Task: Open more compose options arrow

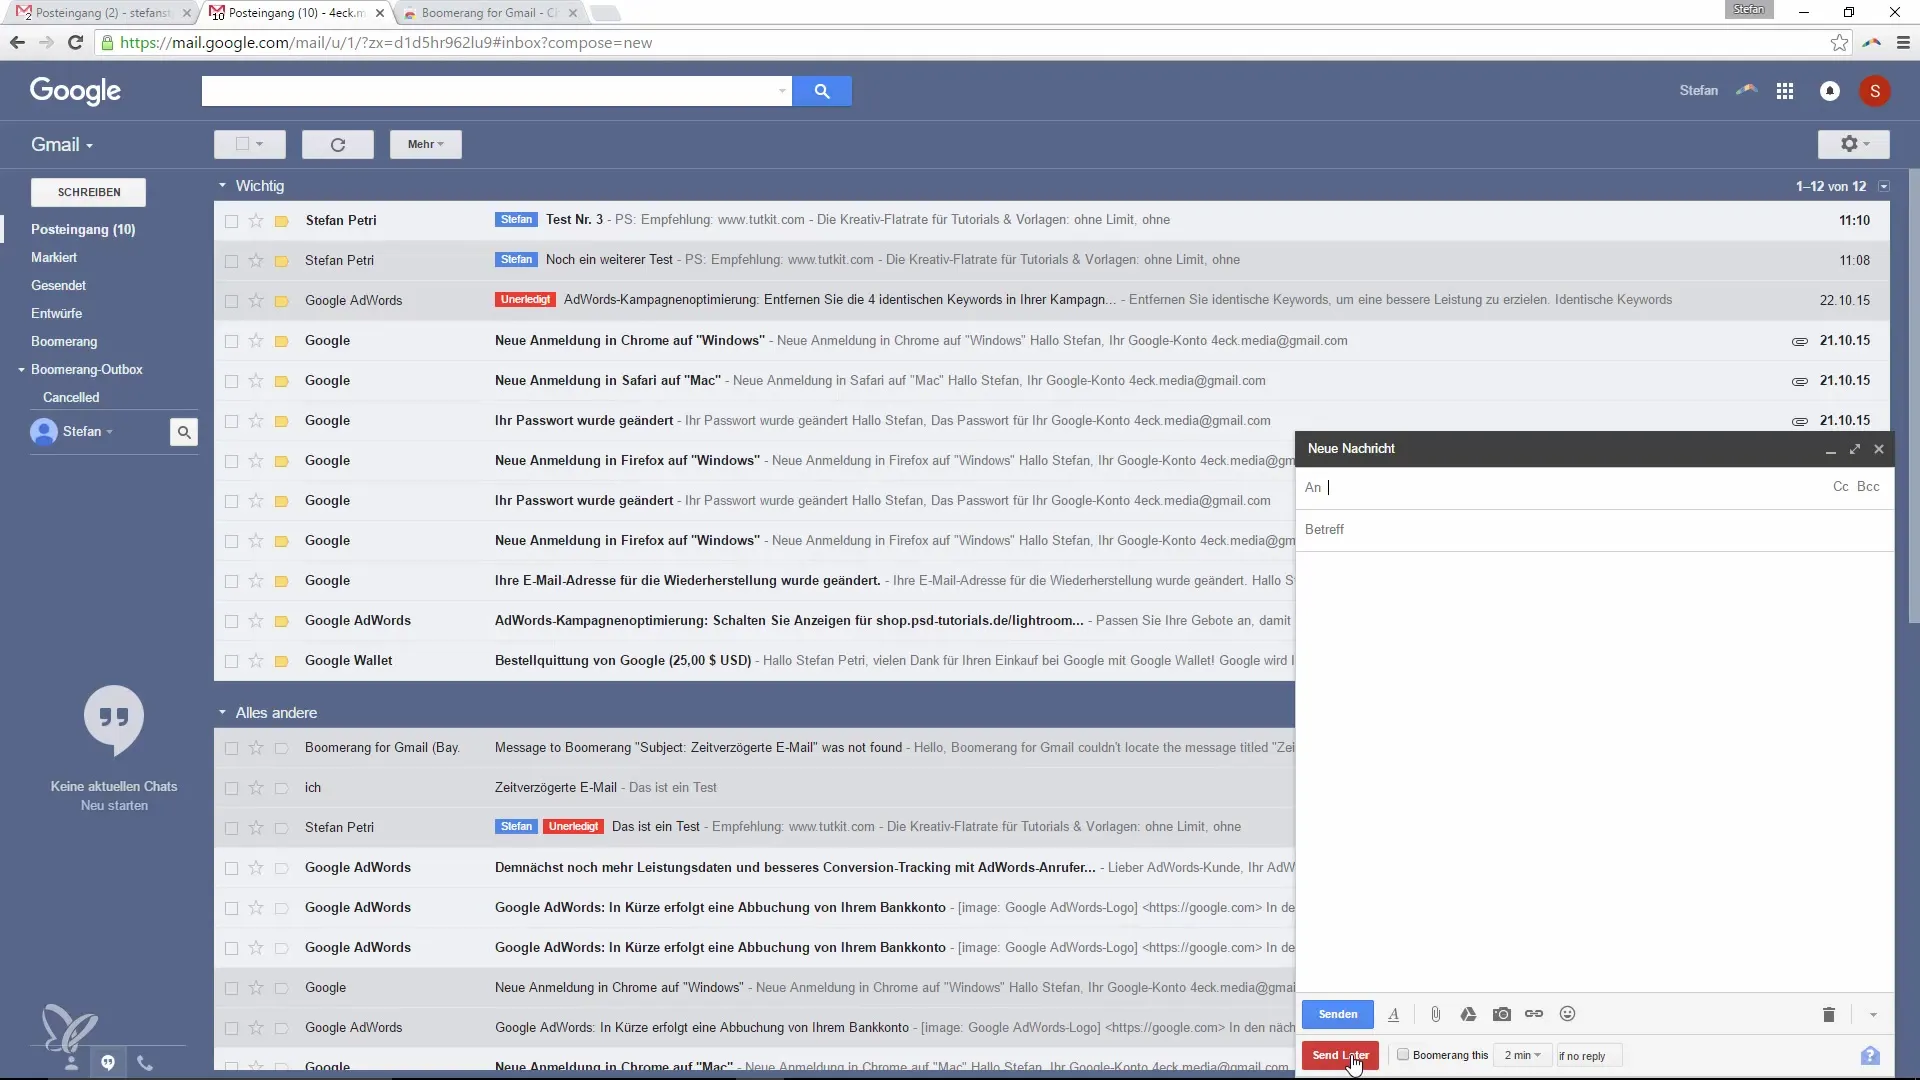Action: tap(1873, 1015)
